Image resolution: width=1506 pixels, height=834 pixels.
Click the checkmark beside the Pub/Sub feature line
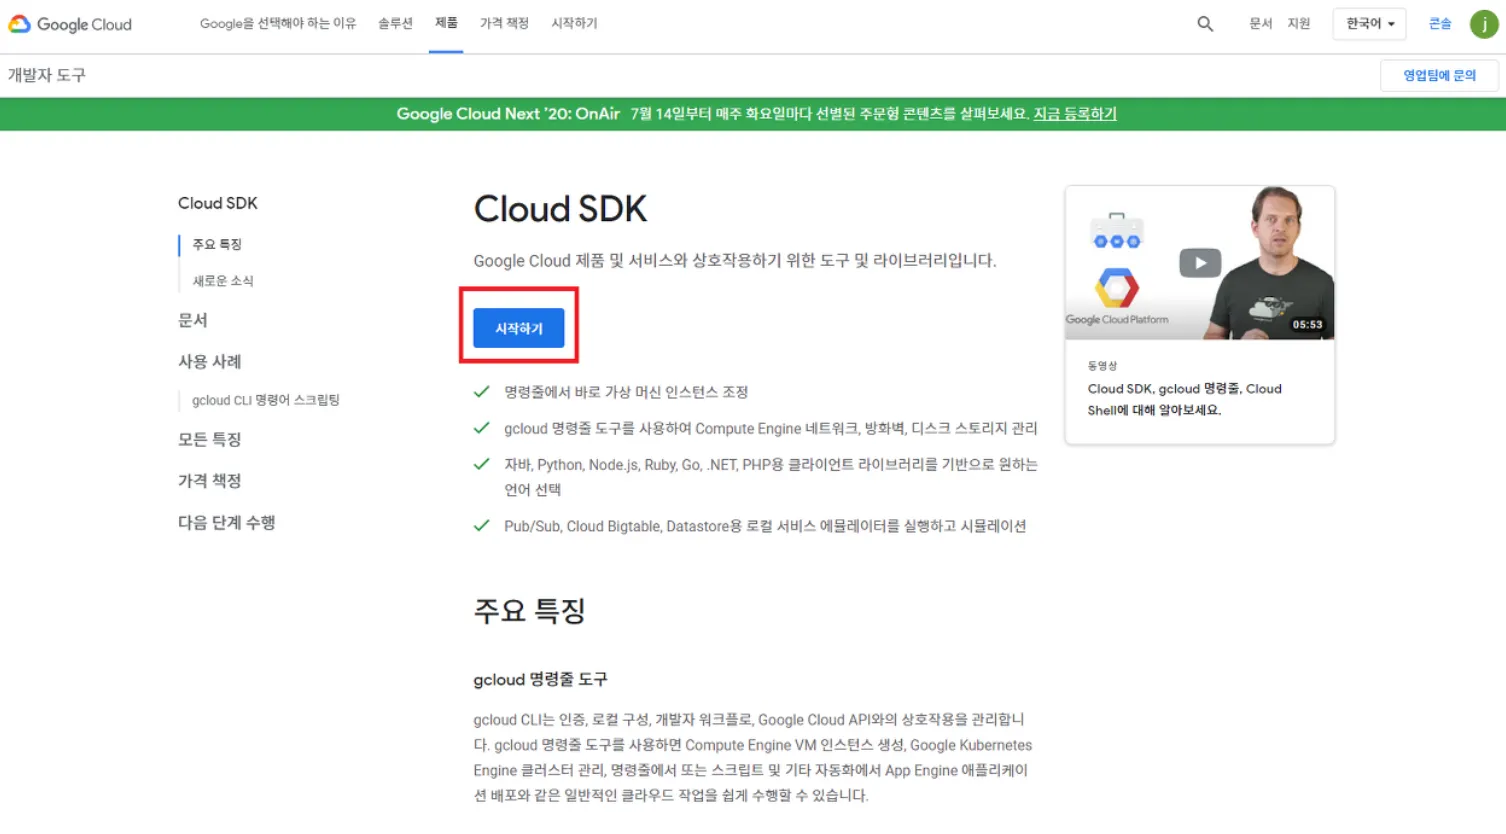click(x=482, y=526)
